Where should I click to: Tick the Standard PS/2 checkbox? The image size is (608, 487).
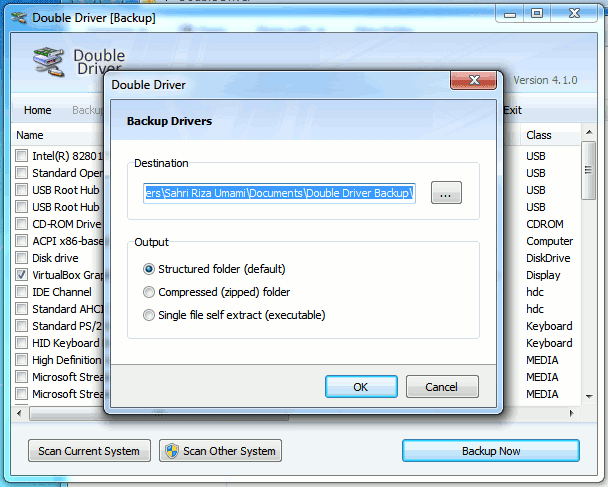pyautogui.click(x=21, y=326)
